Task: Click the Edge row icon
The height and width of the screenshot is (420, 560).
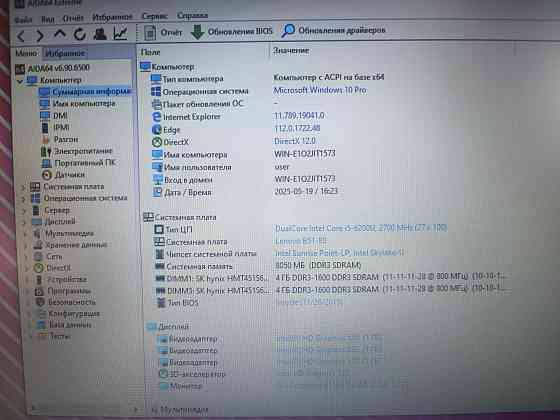Action: (156, 130)
